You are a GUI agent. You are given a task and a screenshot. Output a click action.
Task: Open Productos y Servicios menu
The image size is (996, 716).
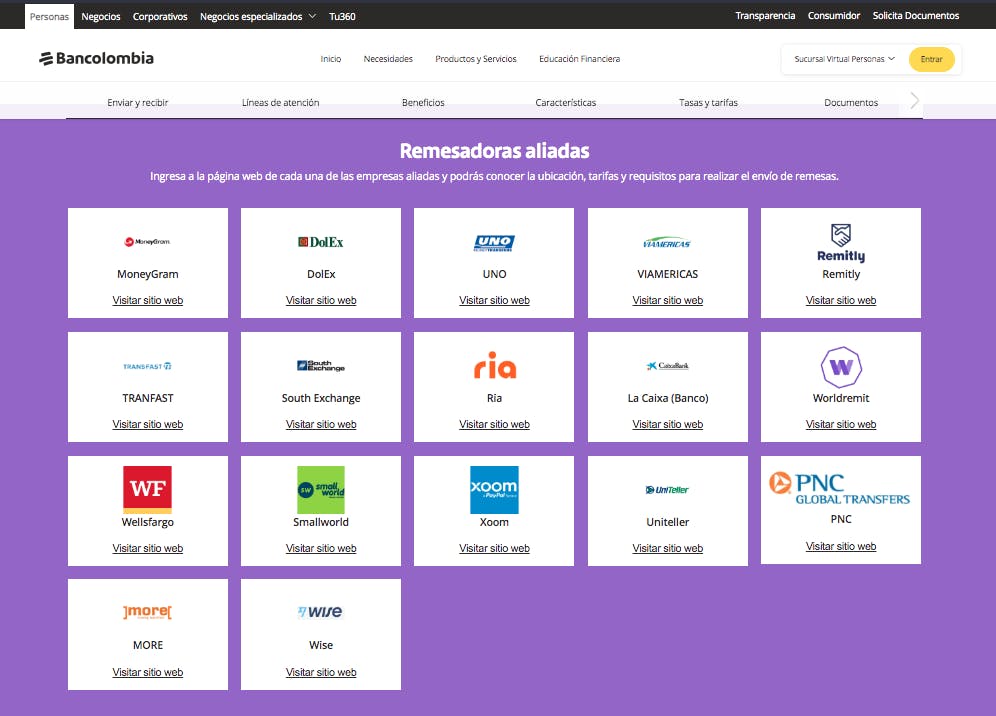click(476, 59)
